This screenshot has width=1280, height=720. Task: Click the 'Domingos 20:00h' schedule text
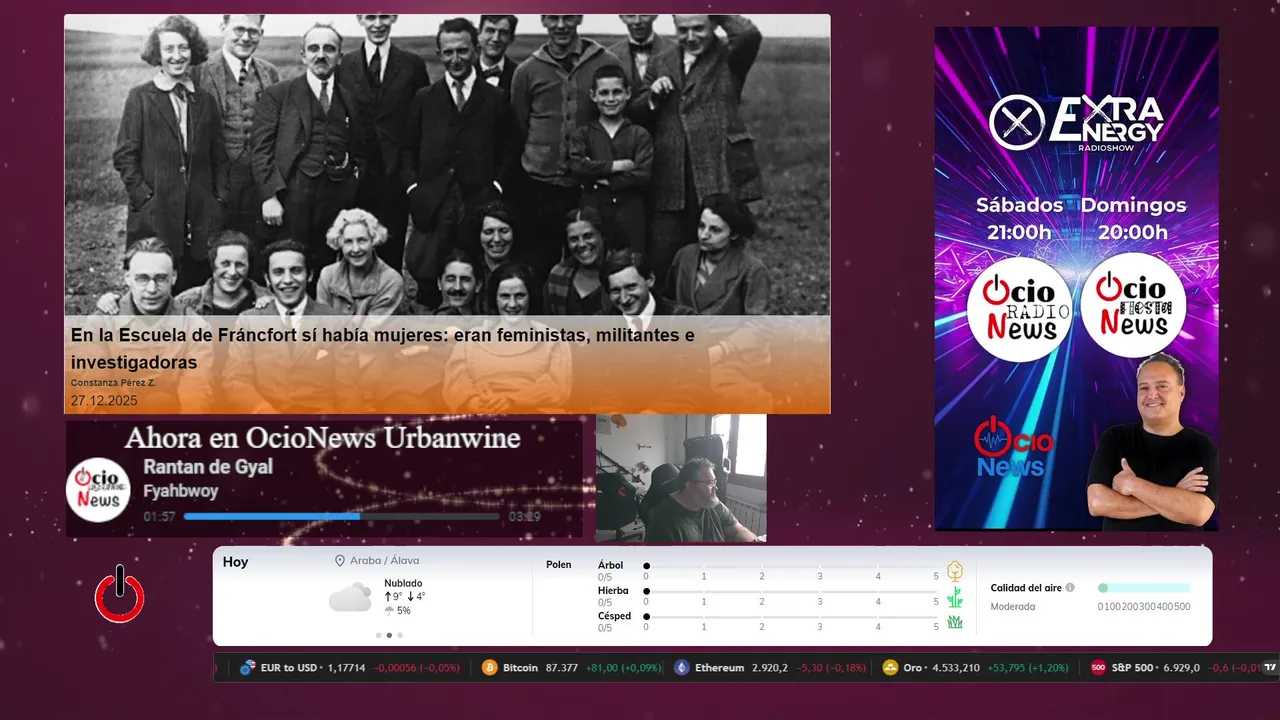[x=1133, y=219]
